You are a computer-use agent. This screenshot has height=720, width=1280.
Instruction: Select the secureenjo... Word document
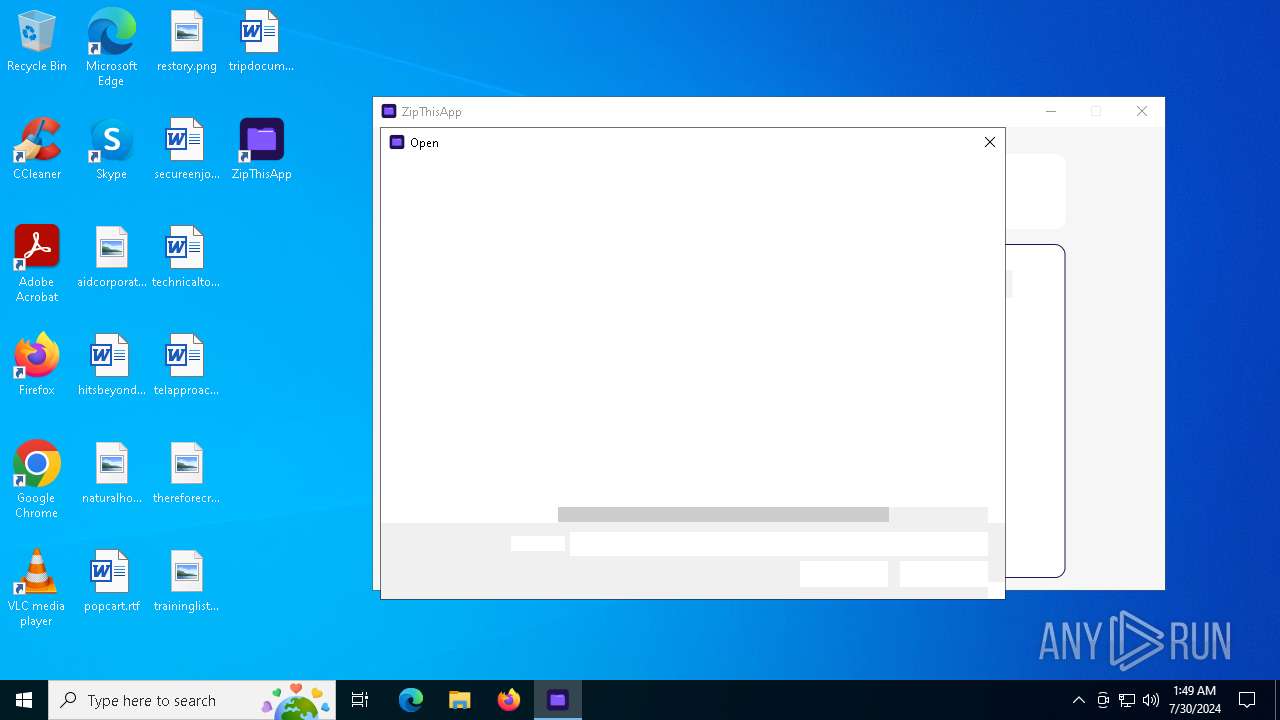pos(186,150)
